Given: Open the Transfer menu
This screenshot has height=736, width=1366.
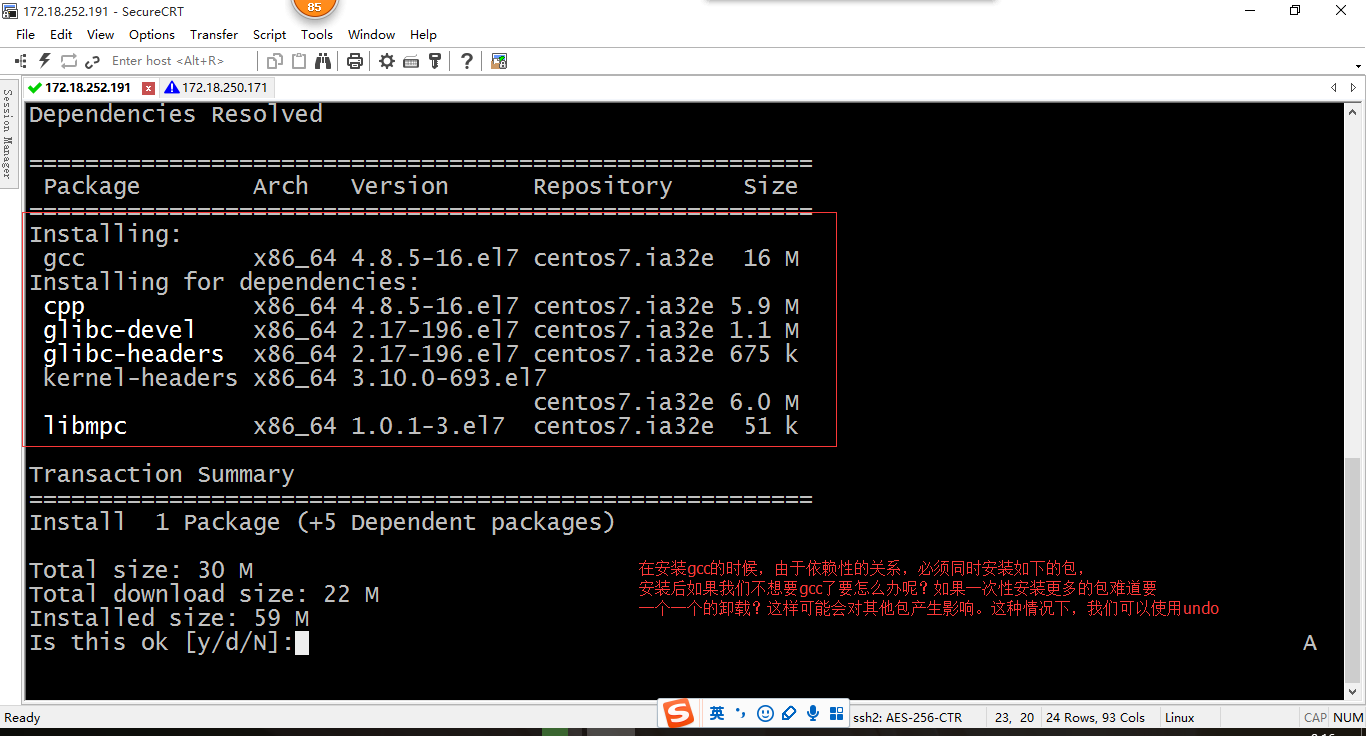Looking at the screenshot, I should click(214, 34).
